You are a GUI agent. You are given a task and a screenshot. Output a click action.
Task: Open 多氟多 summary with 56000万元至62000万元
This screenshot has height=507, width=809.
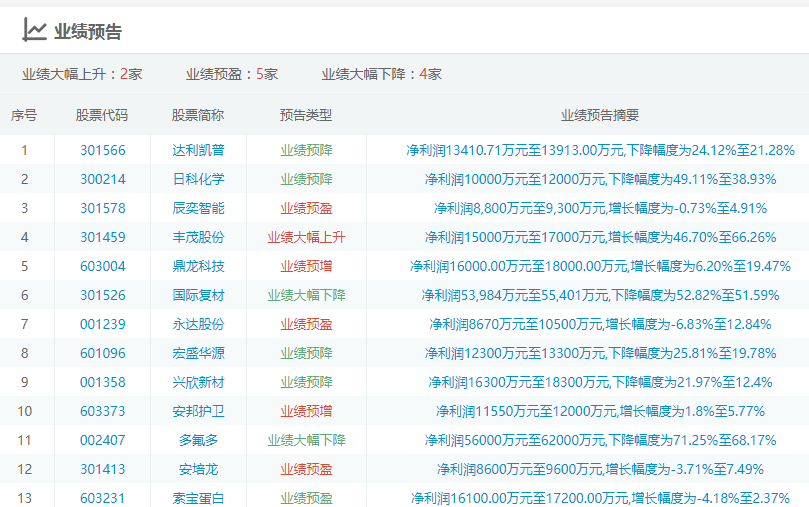point(600,440)
